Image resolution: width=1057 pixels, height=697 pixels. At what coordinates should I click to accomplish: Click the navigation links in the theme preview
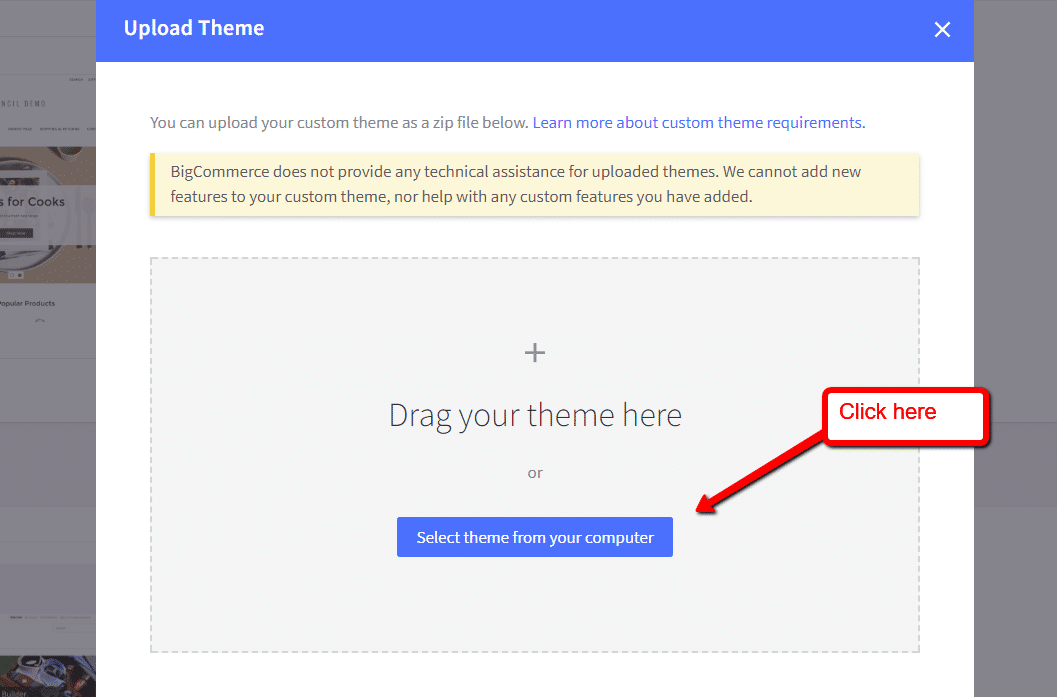pos(45,127)
